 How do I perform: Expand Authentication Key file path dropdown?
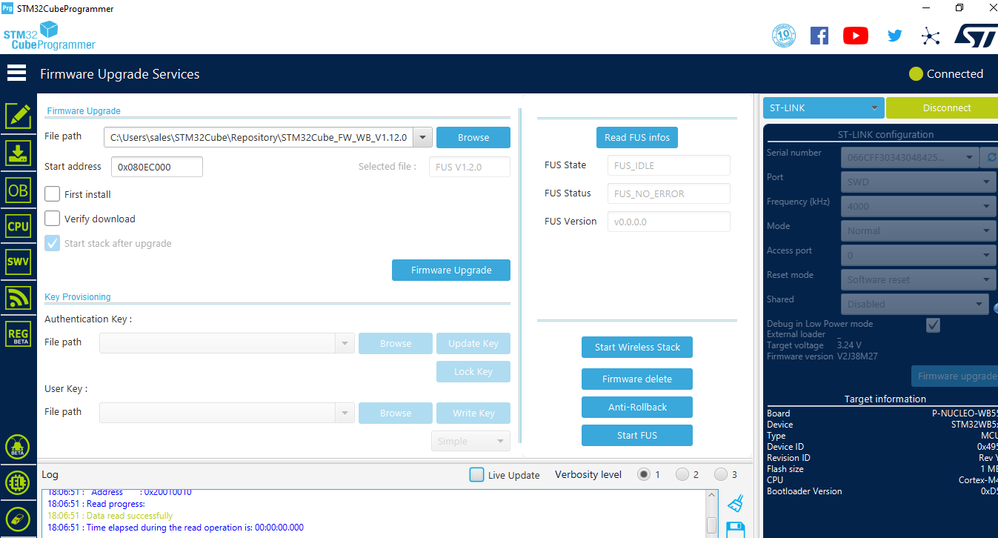(344, 343)
